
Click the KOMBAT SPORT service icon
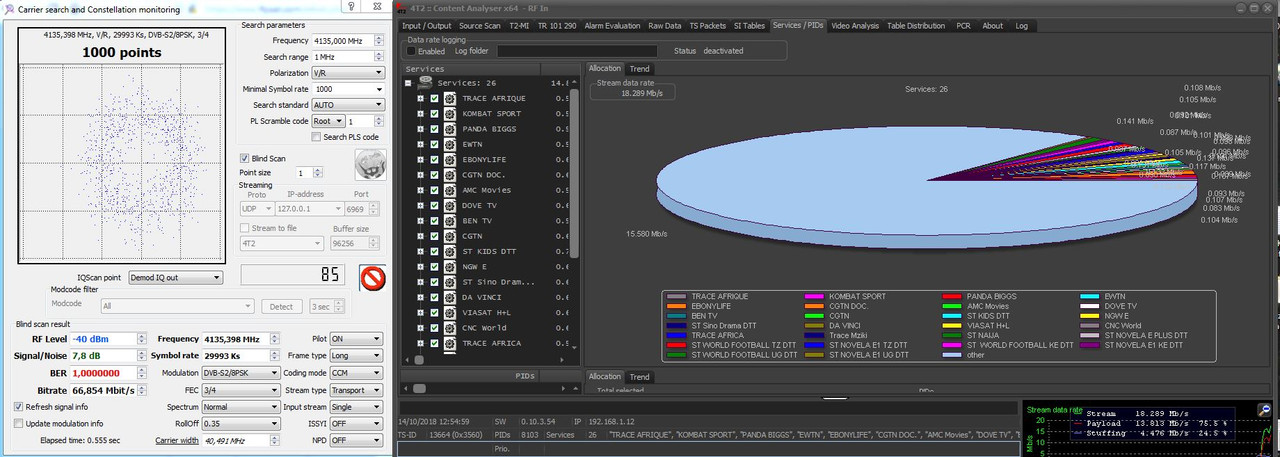450,114
